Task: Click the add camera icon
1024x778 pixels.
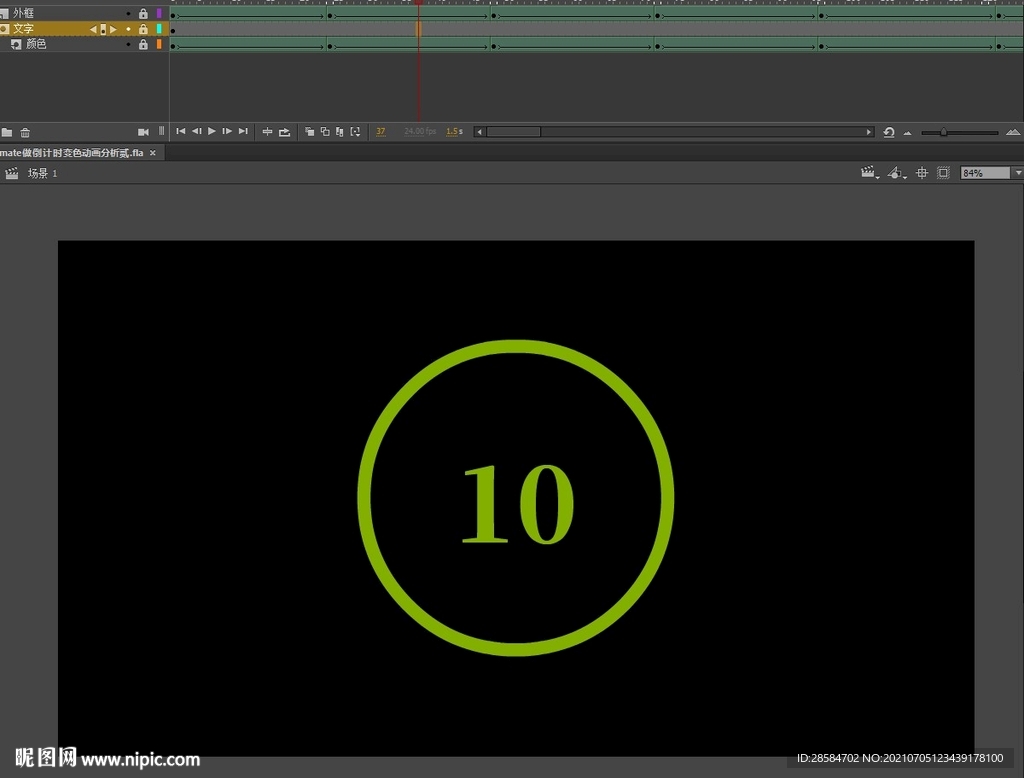Action: coord(143,132)
